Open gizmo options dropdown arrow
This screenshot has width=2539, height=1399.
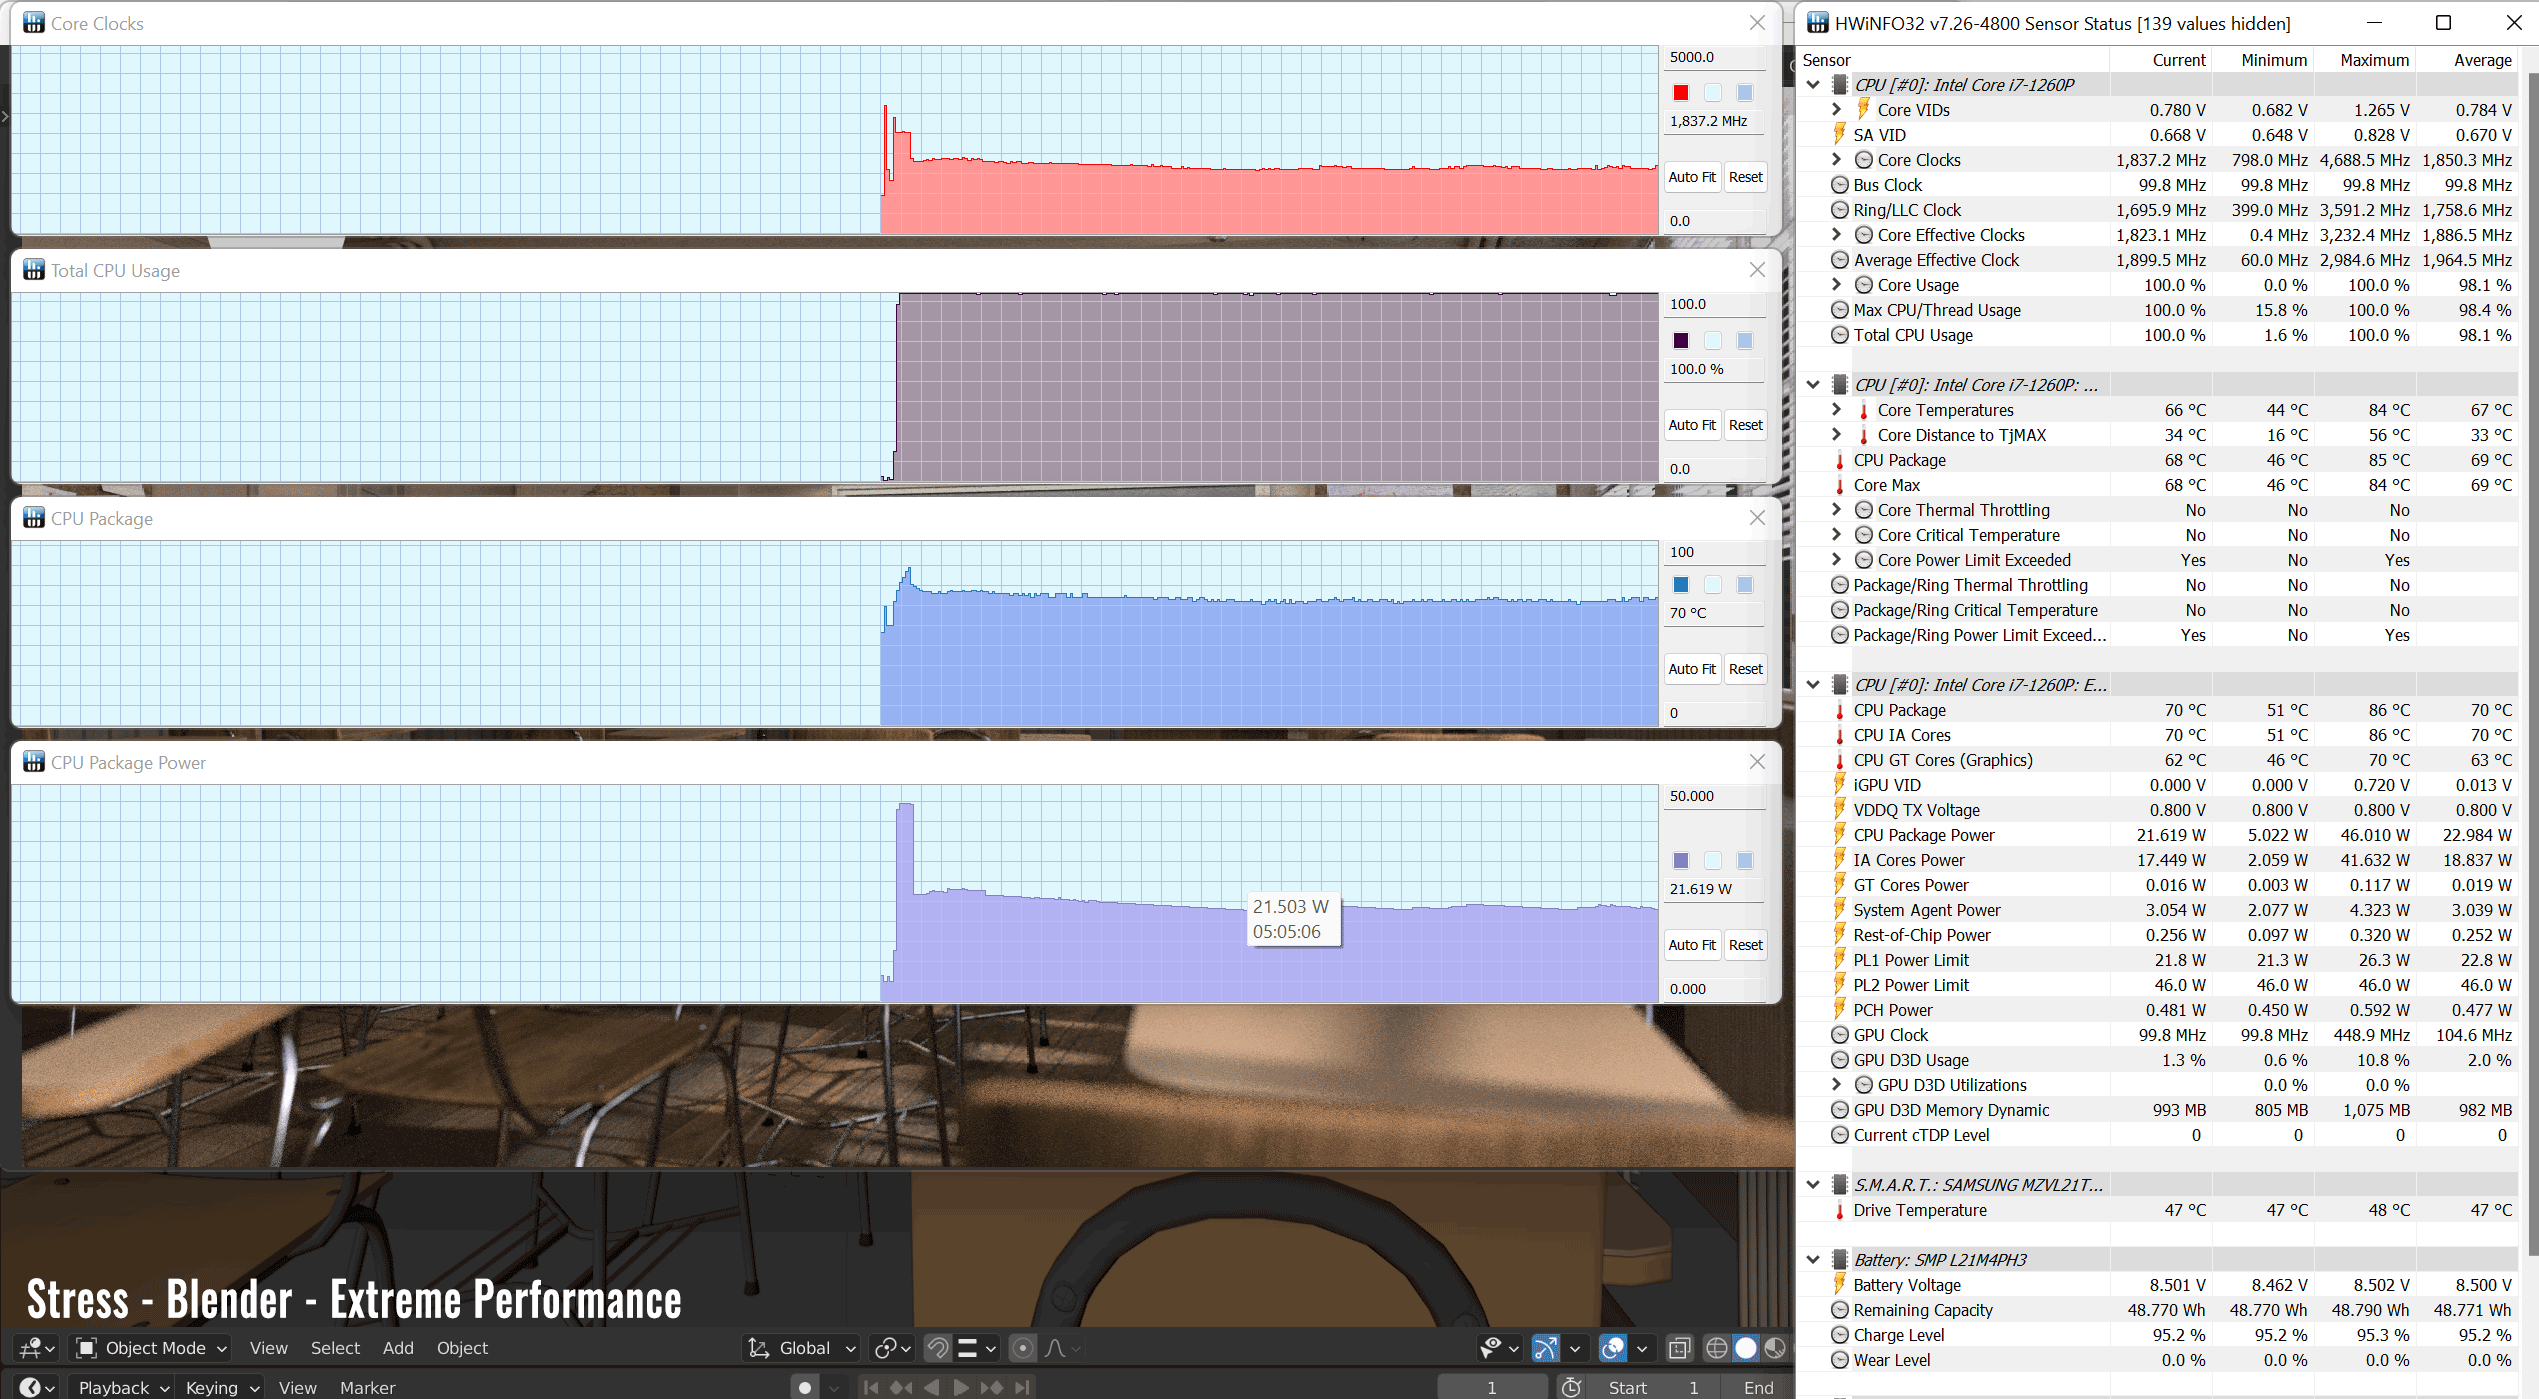point(1574,1348)
